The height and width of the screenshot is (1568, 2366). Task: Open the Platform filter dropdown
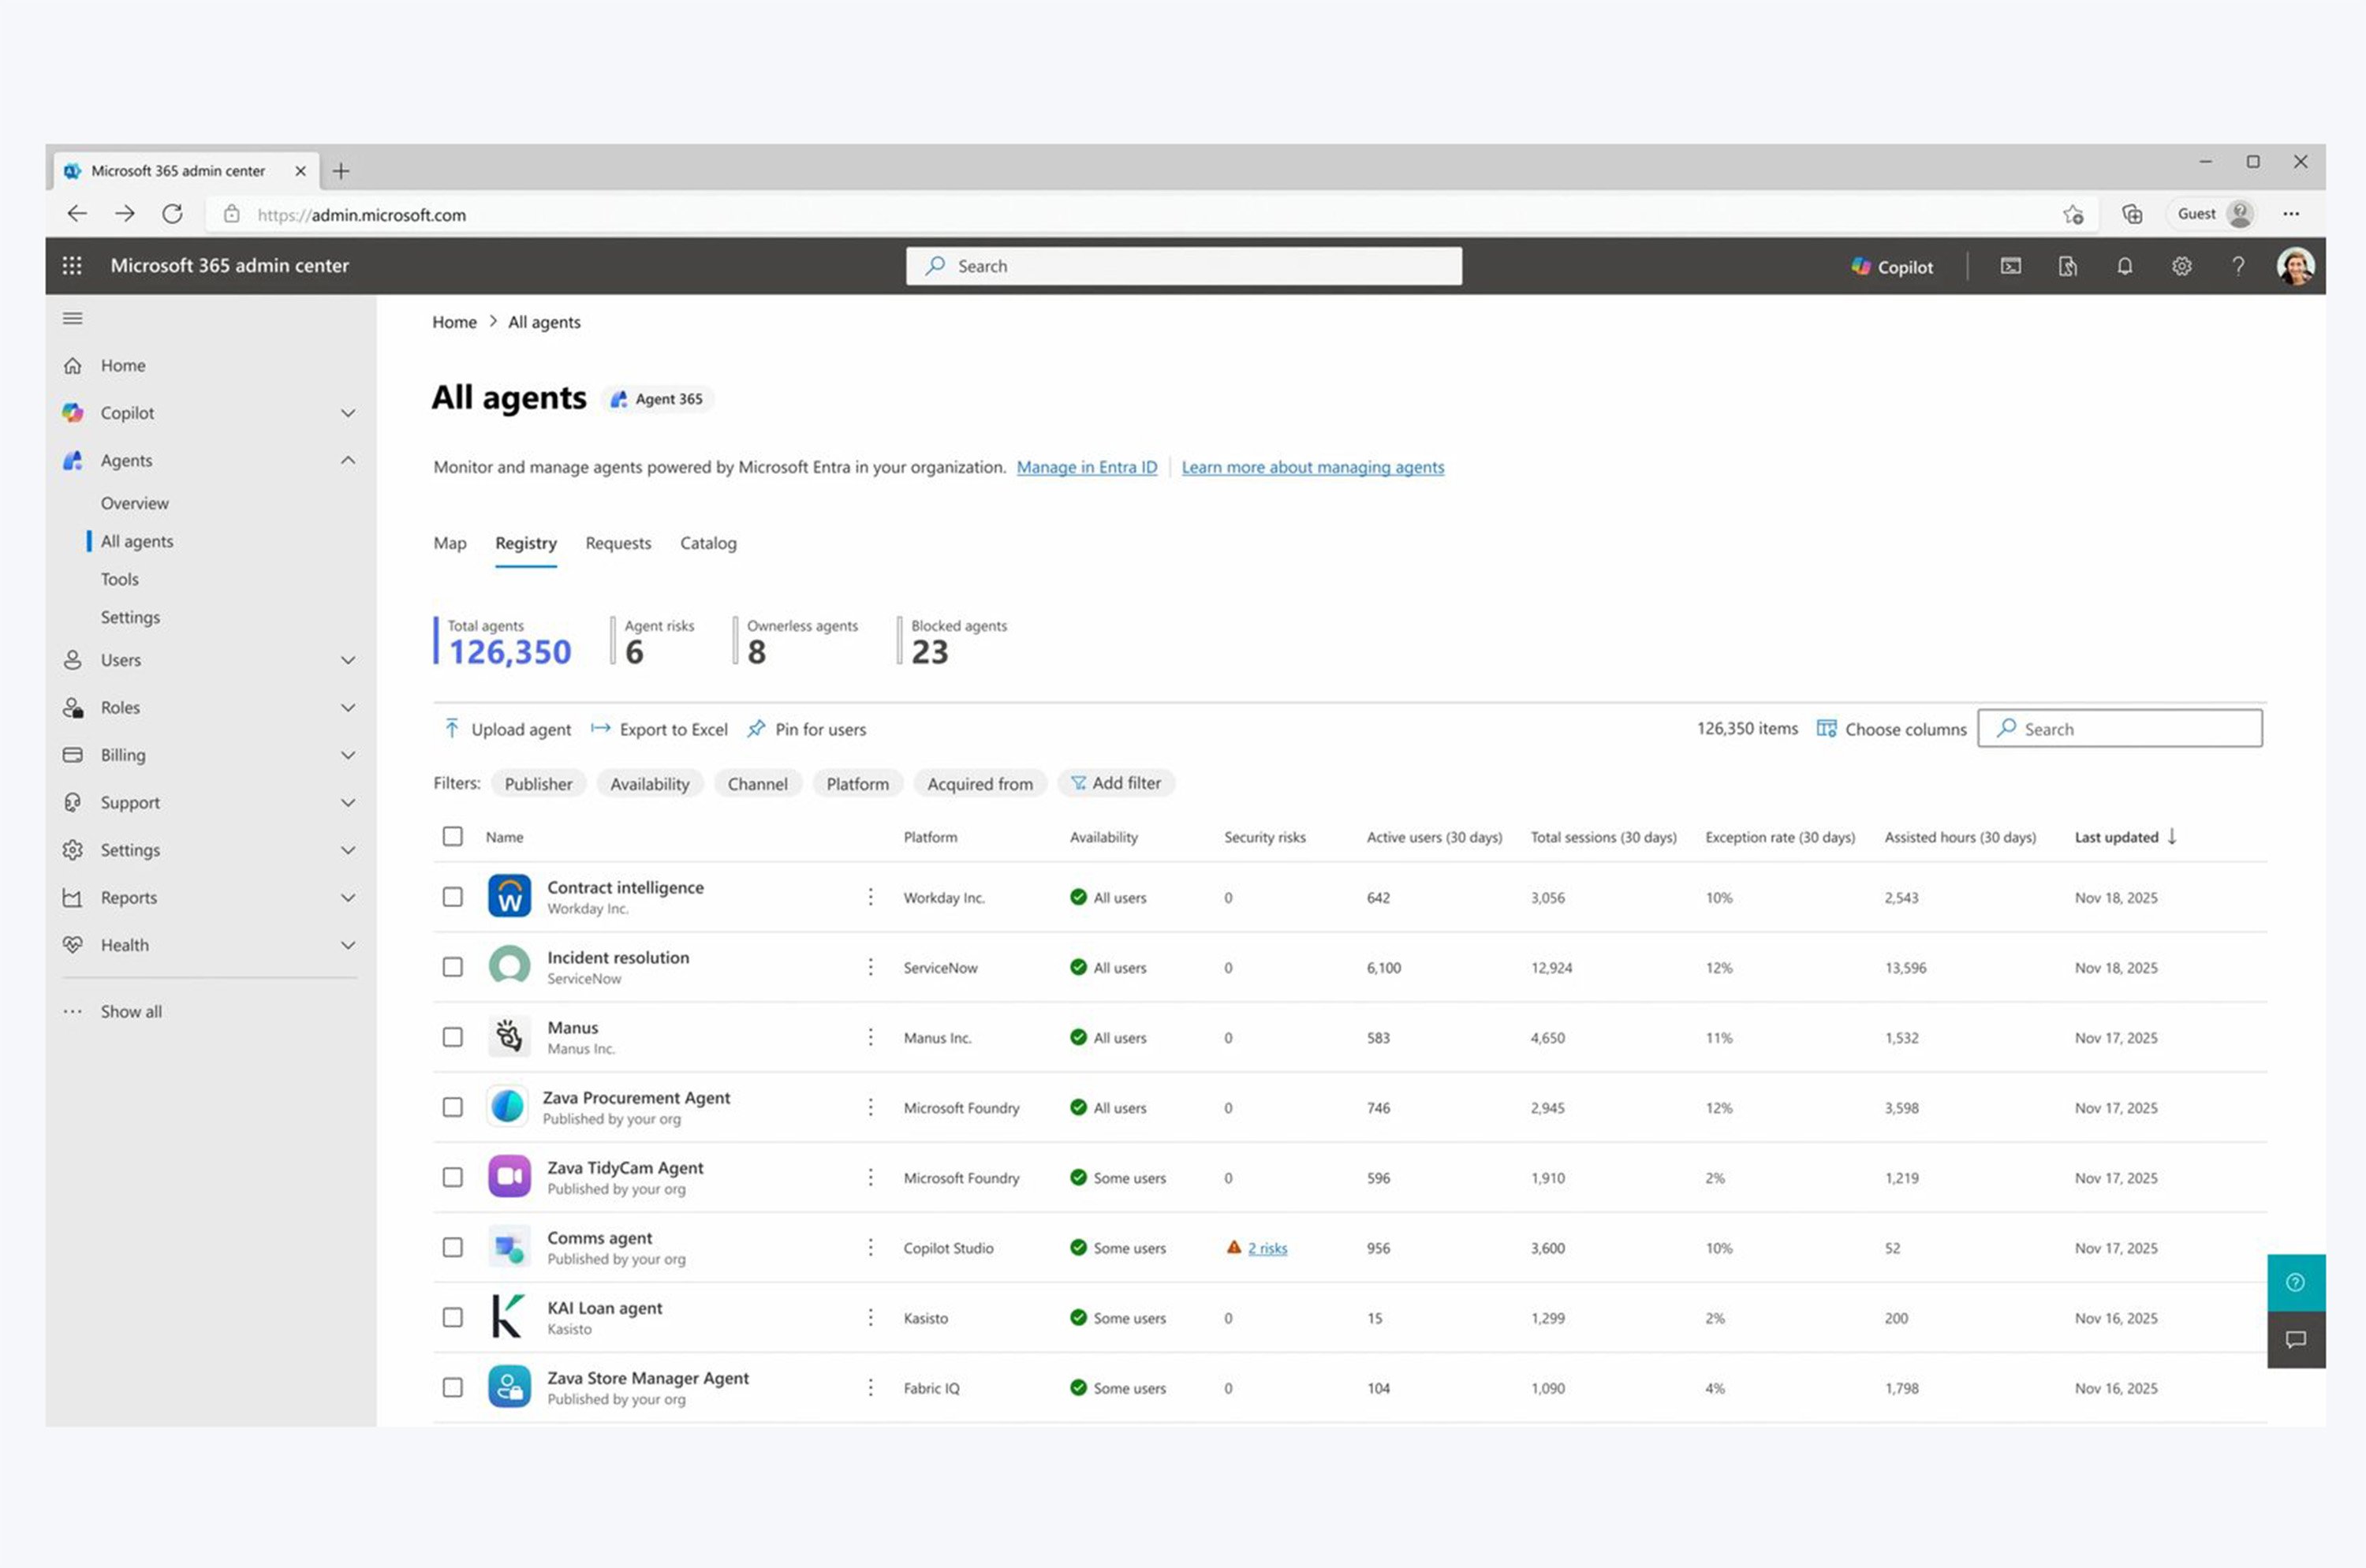pyautogui.click(x=857, y=783)
